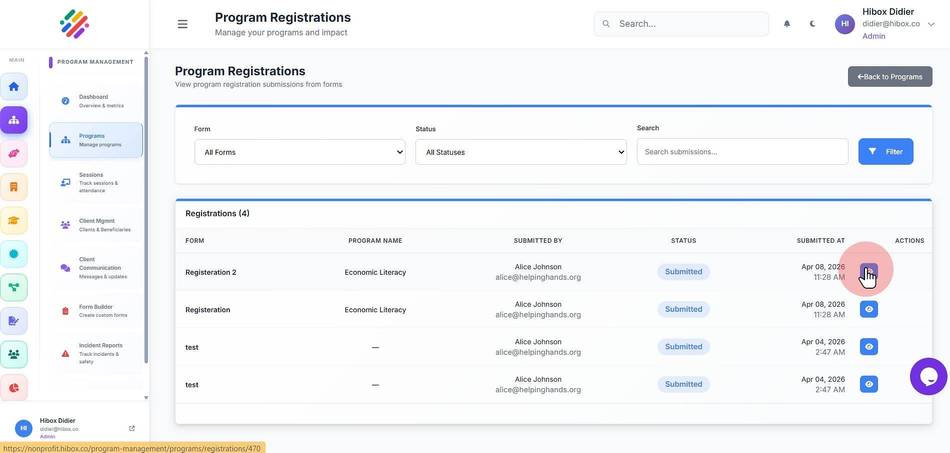
Task: Open the yellow graduation cap rail icon
Action: pyautogui.click(x=13, y=220)
